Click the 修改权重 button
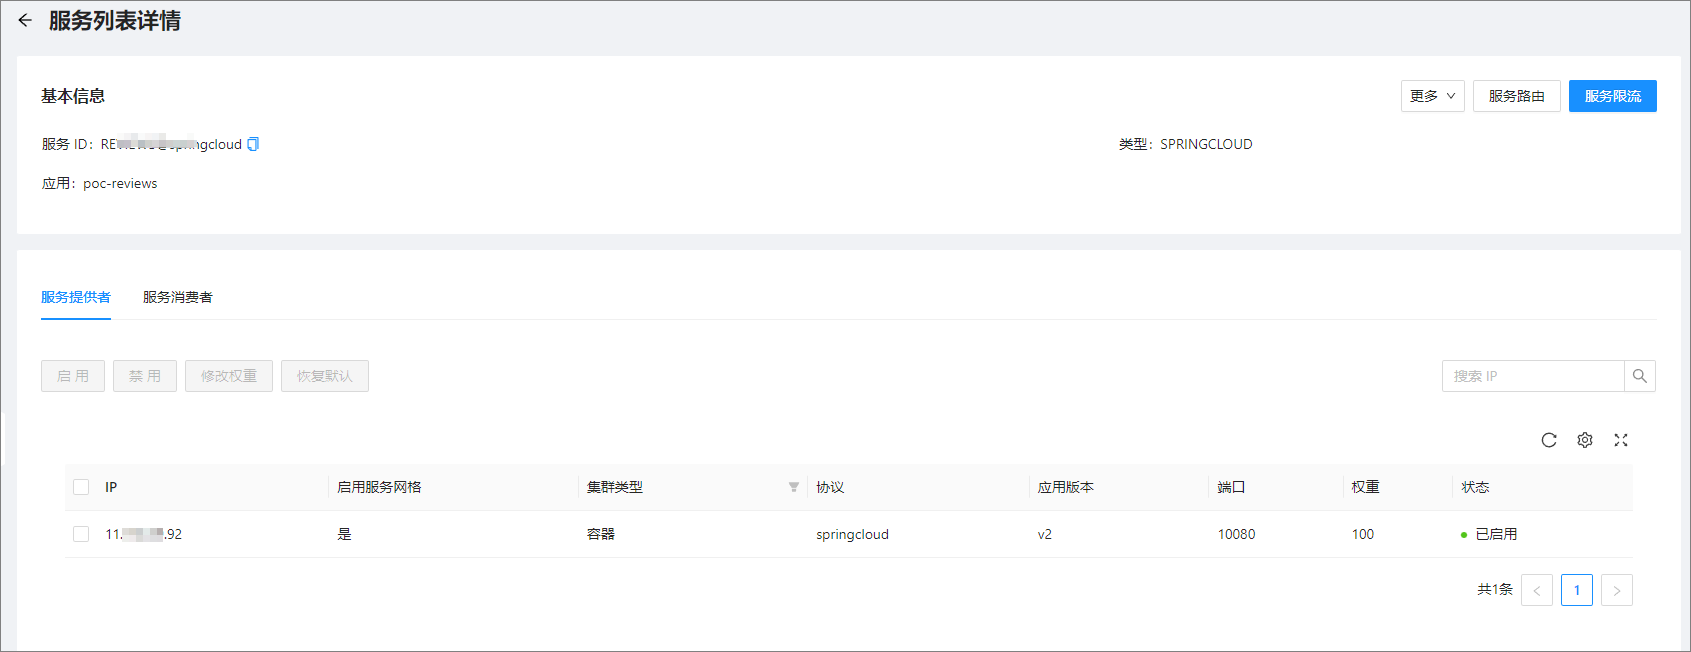The image size is (1691, 652). pyautogui.click(x=229, y=376)
